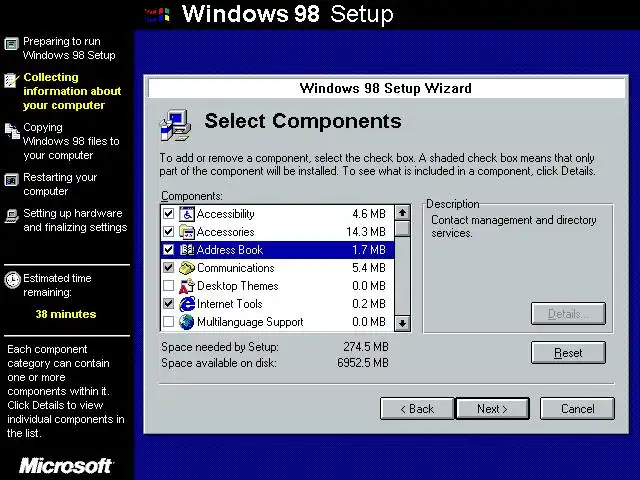The image size is (640, 480).
Task: Click the components list scrollbar thumb
Action: (x=402, y=229)
